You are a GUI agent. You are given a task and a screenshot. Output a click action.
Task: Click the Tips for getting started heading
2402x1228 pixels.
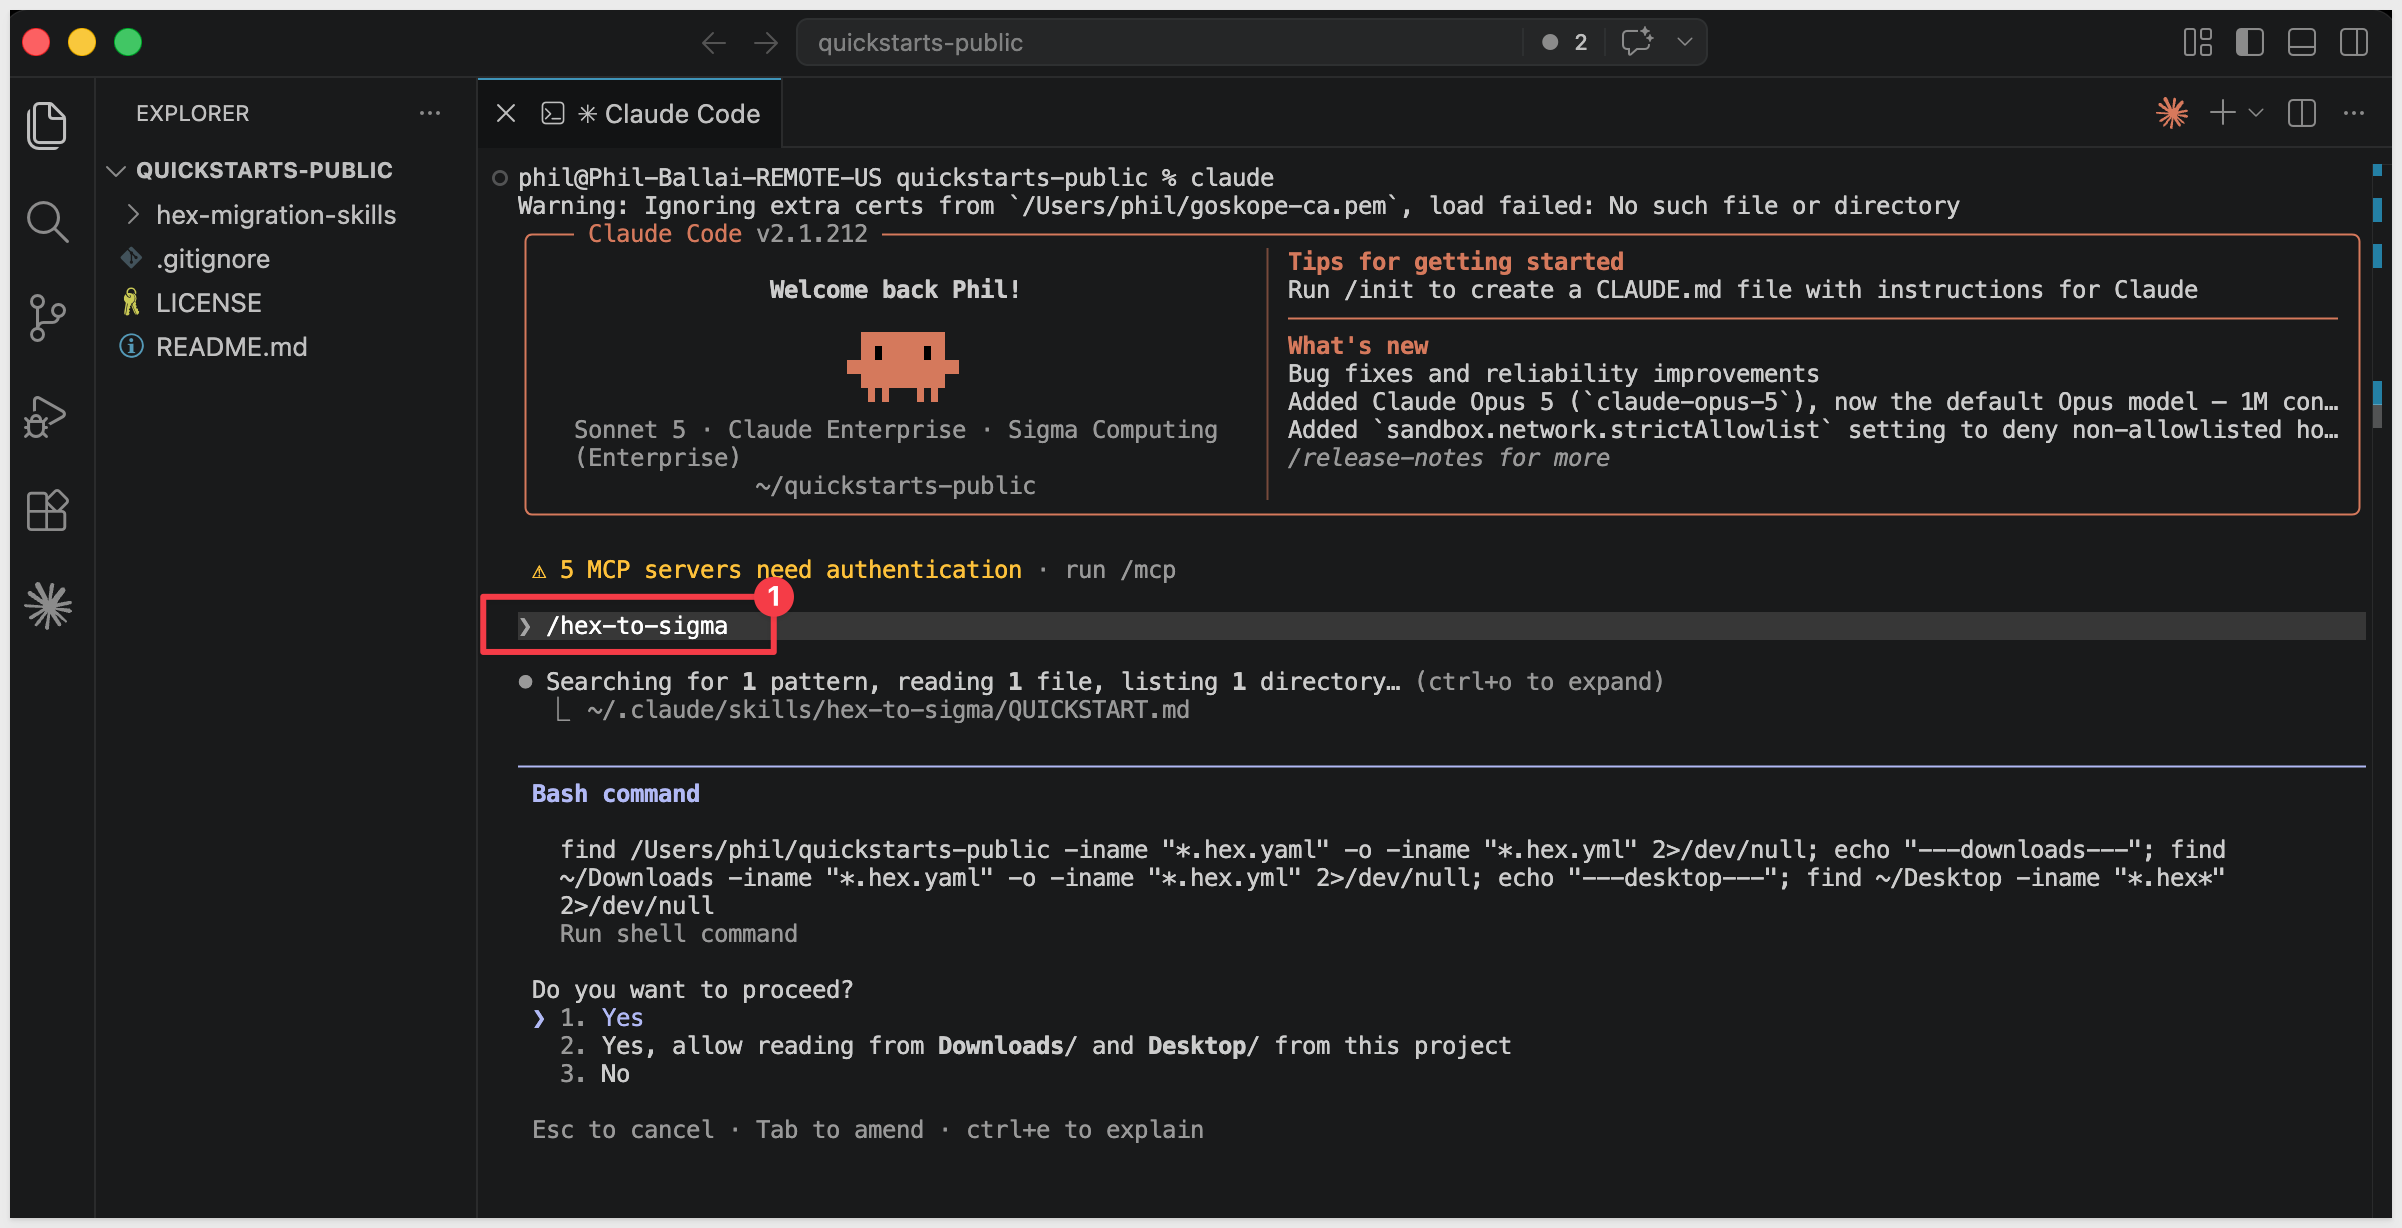click(x=1455, y=262)
